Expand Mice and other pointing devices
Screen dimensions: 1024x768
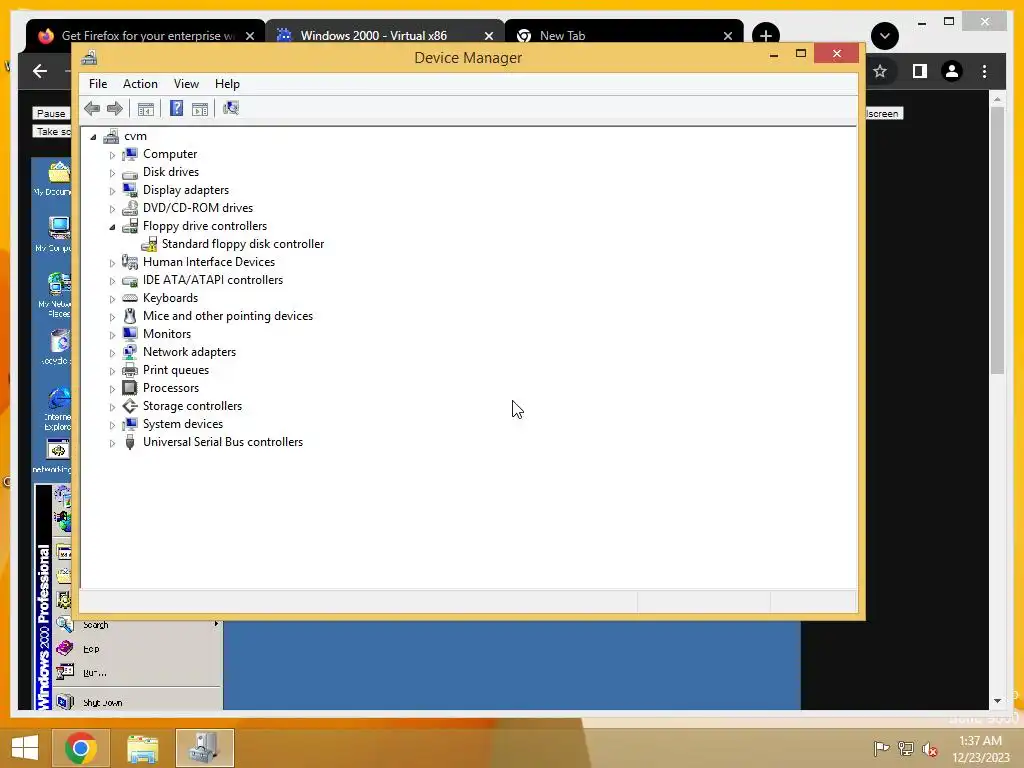[112, 317]
